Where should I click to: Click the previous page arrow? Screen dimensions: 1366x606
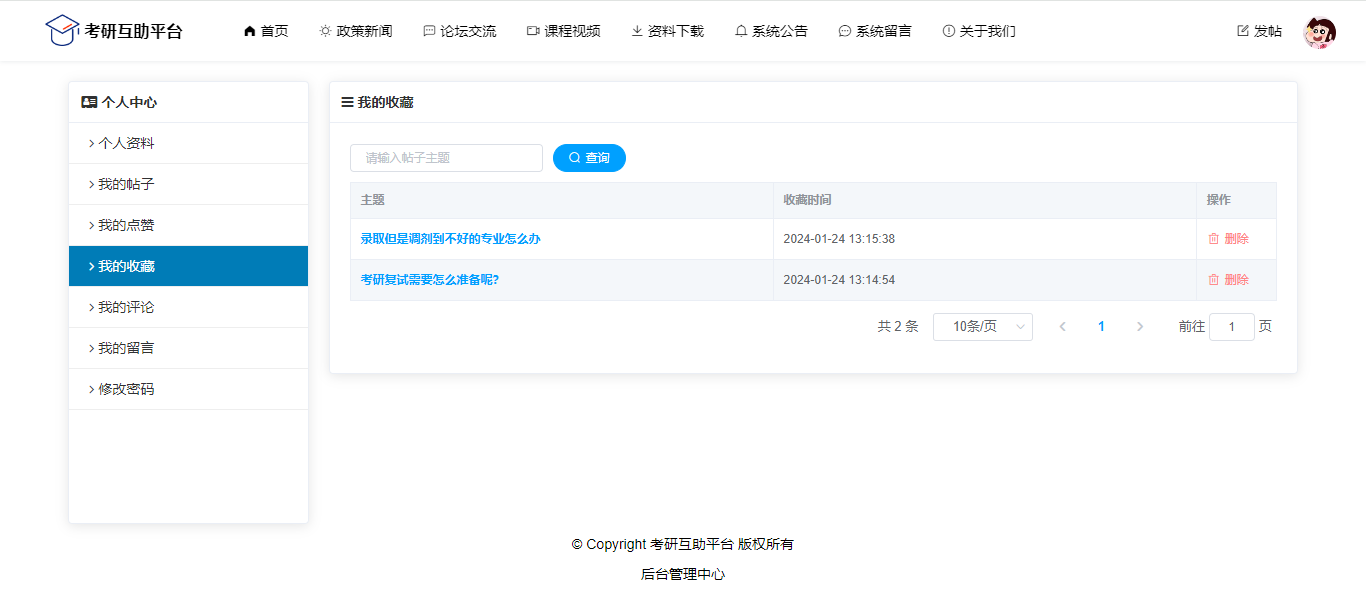tap(1062, 327)
